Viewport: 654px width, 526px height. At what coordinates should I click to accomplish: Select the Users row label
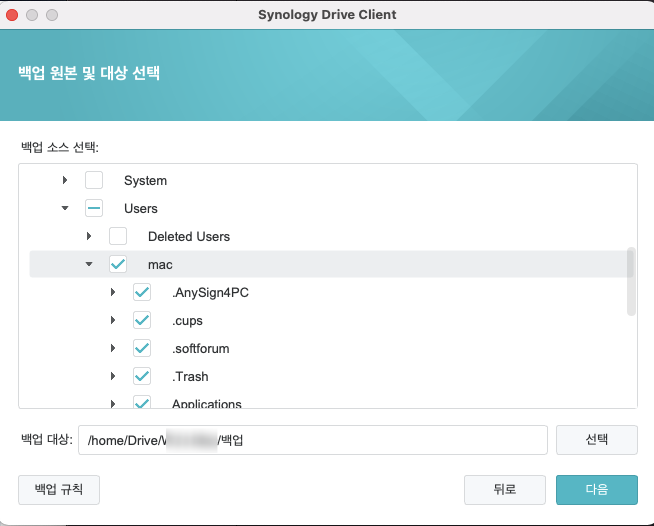(x=141, y=209)
